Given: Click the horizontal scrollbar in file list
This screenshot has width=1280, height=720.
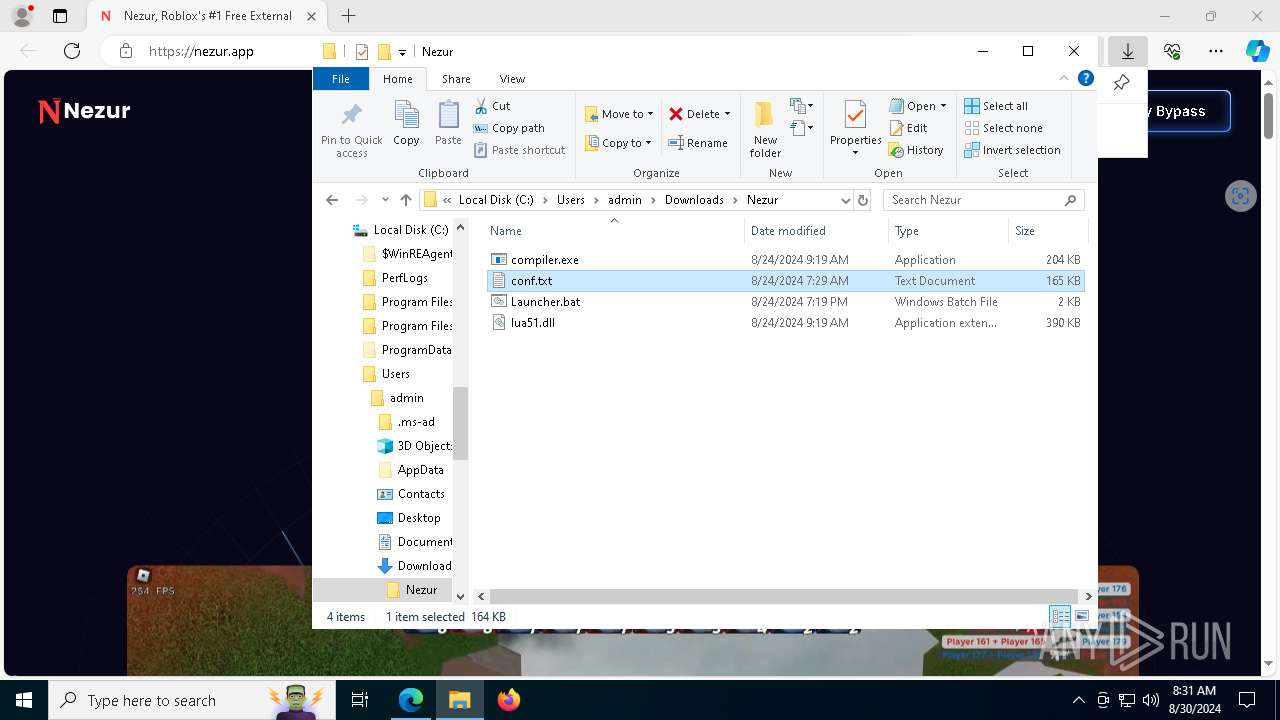Looking at the screenshot, I should point(783,596).
